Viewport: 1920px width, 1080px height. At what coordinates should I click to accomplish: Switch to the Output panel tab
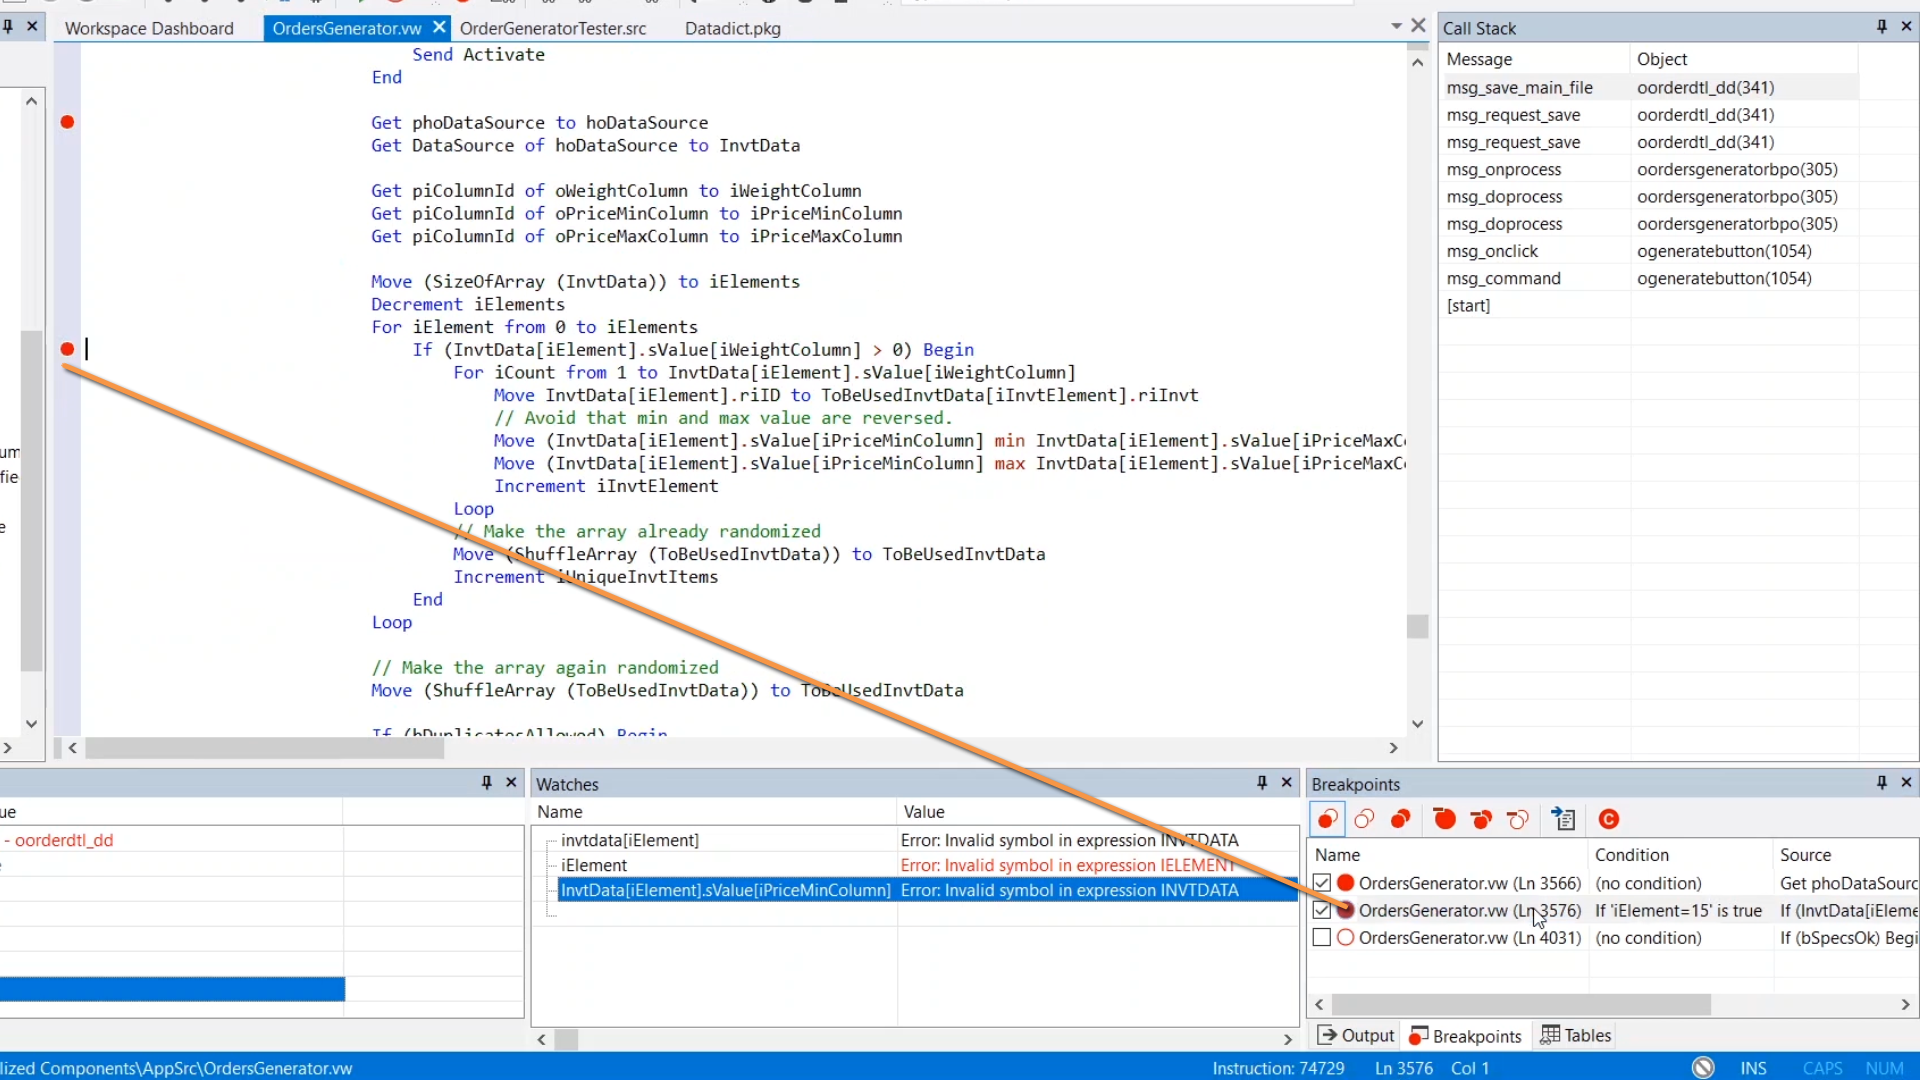pyautogui.click(x=1356, y=1036)
